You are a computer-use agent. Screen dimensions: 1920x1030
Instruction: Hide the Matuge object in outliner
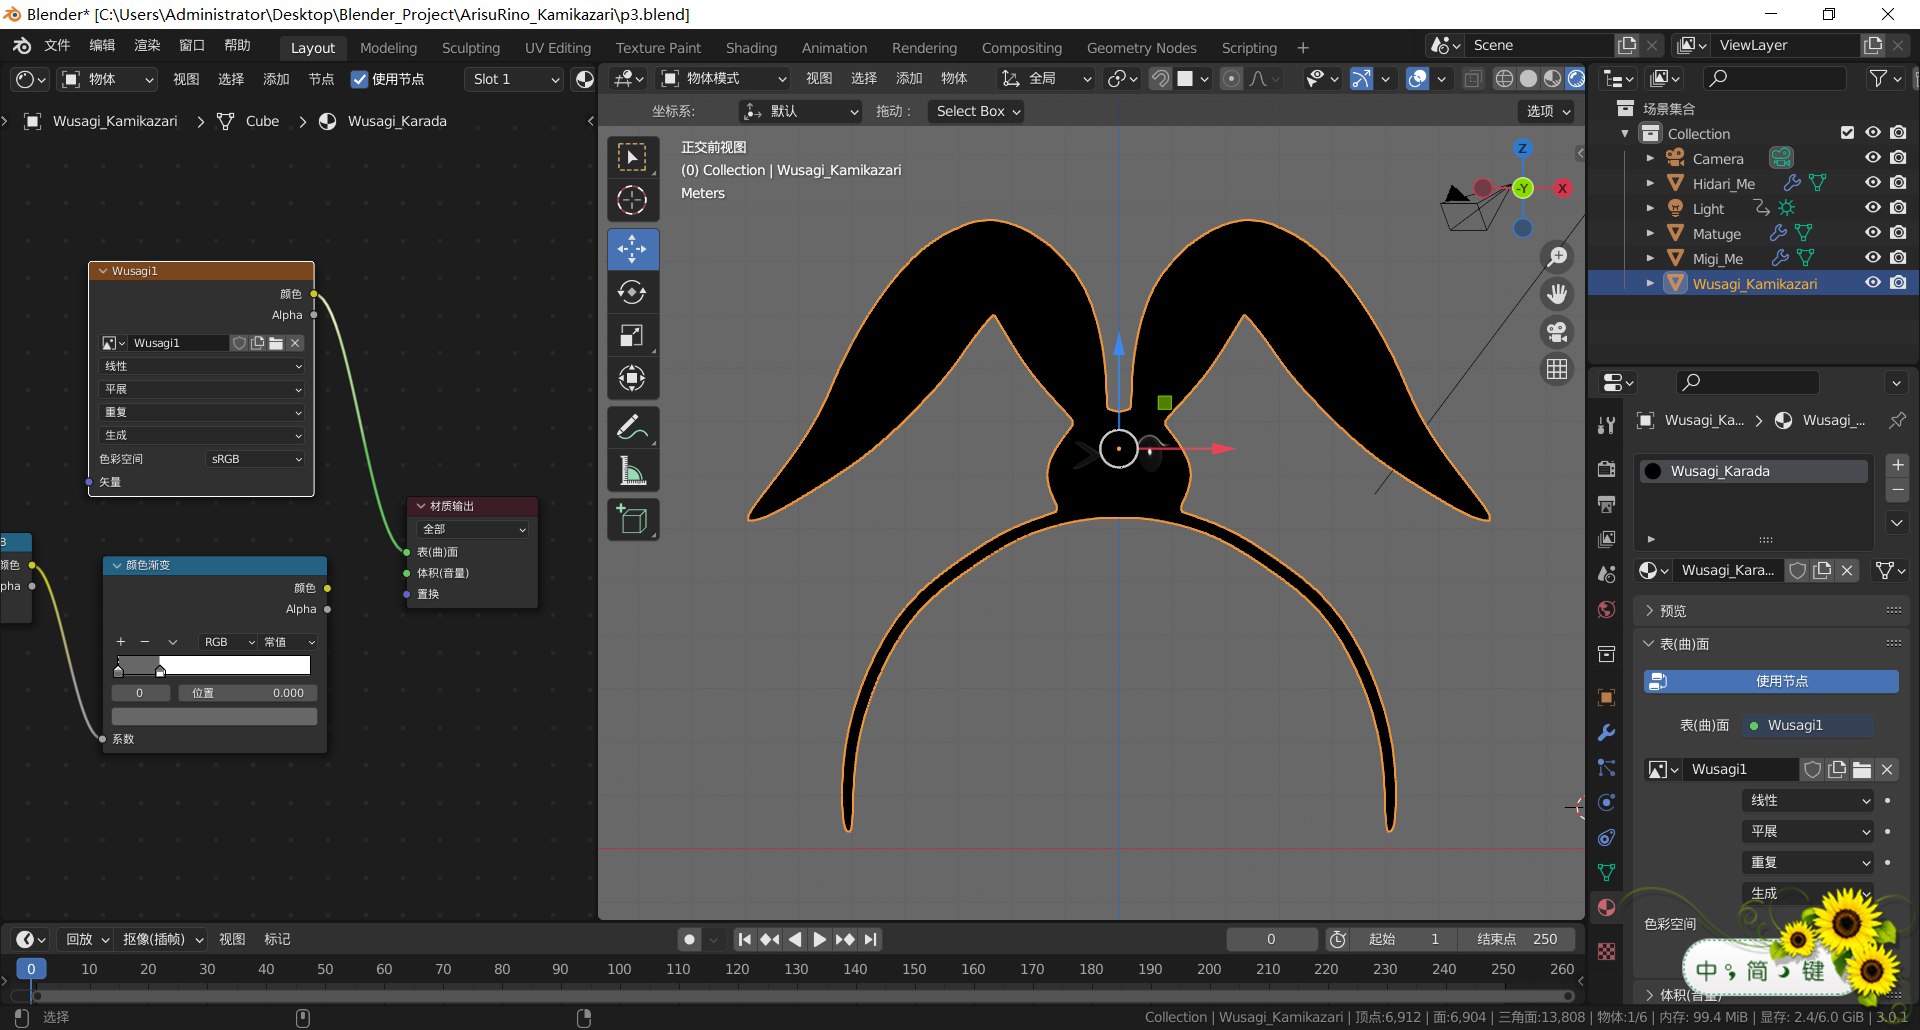(1872, 233)
